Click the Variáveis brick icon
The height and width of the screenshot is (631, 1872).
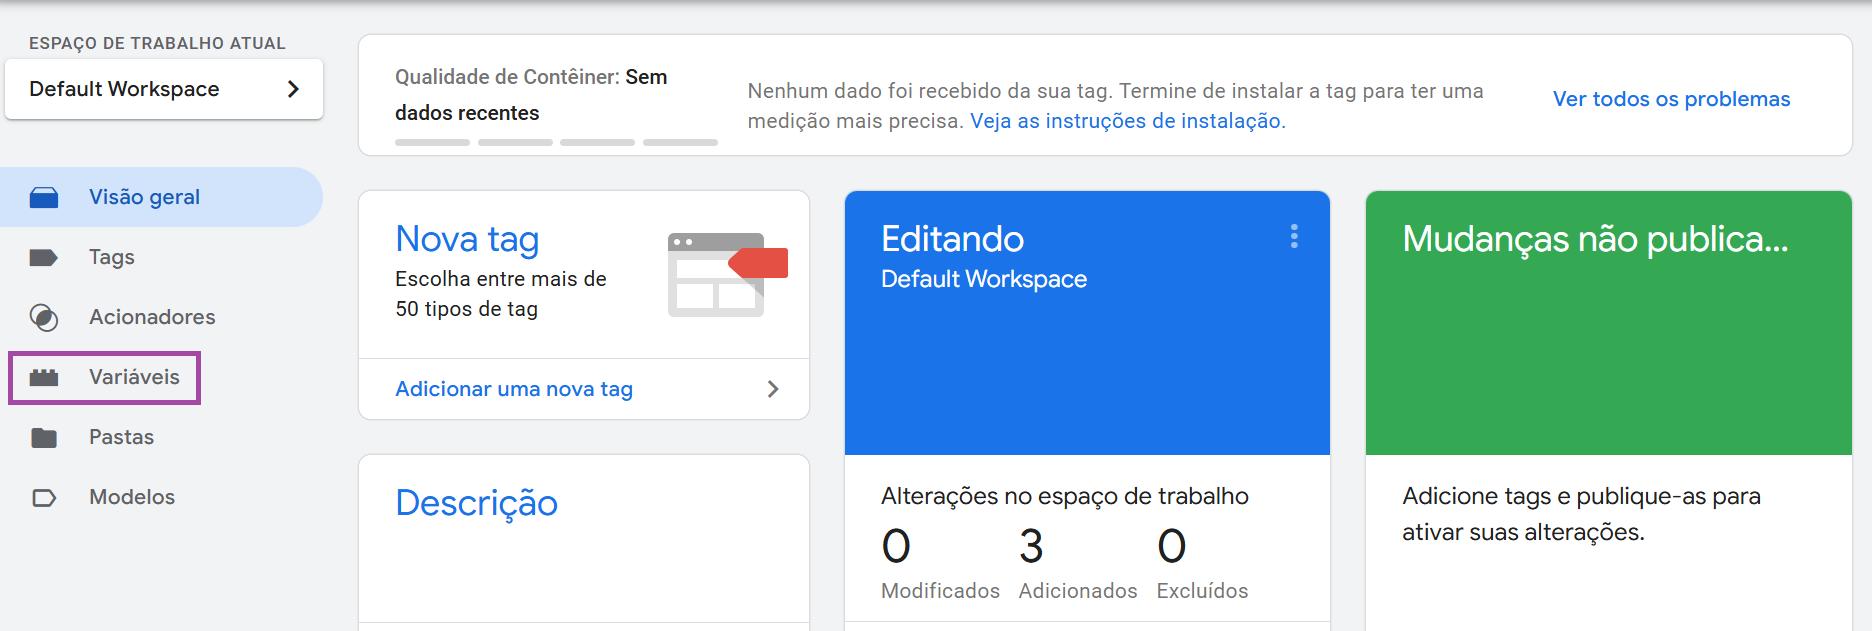pyautogui.click(x=44, y=377)
